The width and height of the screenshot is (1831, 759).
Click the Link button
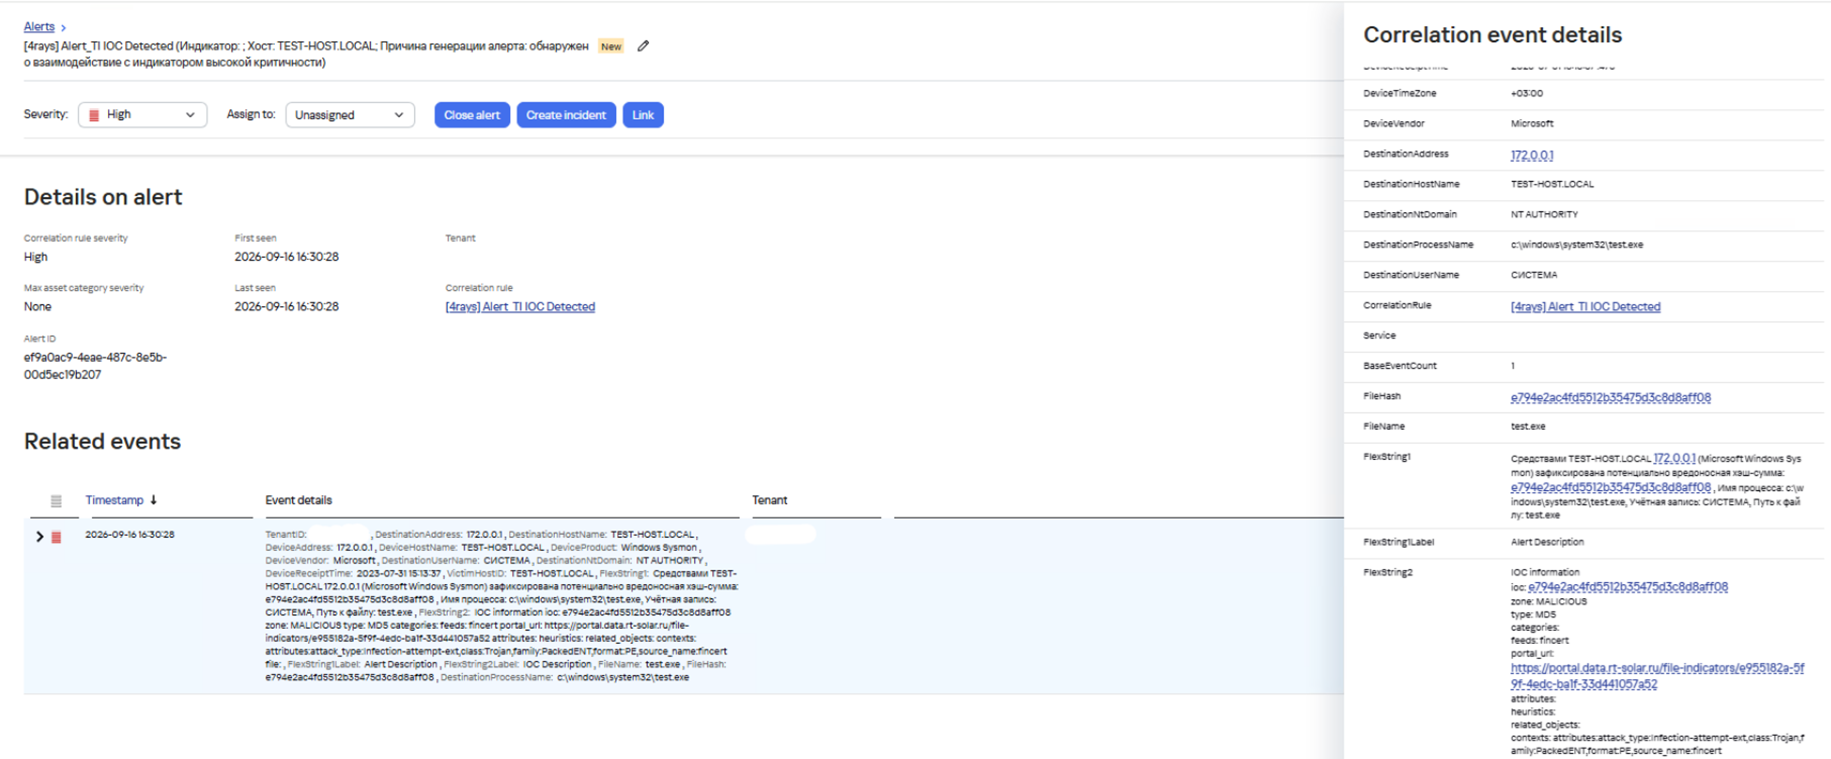coord(643,115)
